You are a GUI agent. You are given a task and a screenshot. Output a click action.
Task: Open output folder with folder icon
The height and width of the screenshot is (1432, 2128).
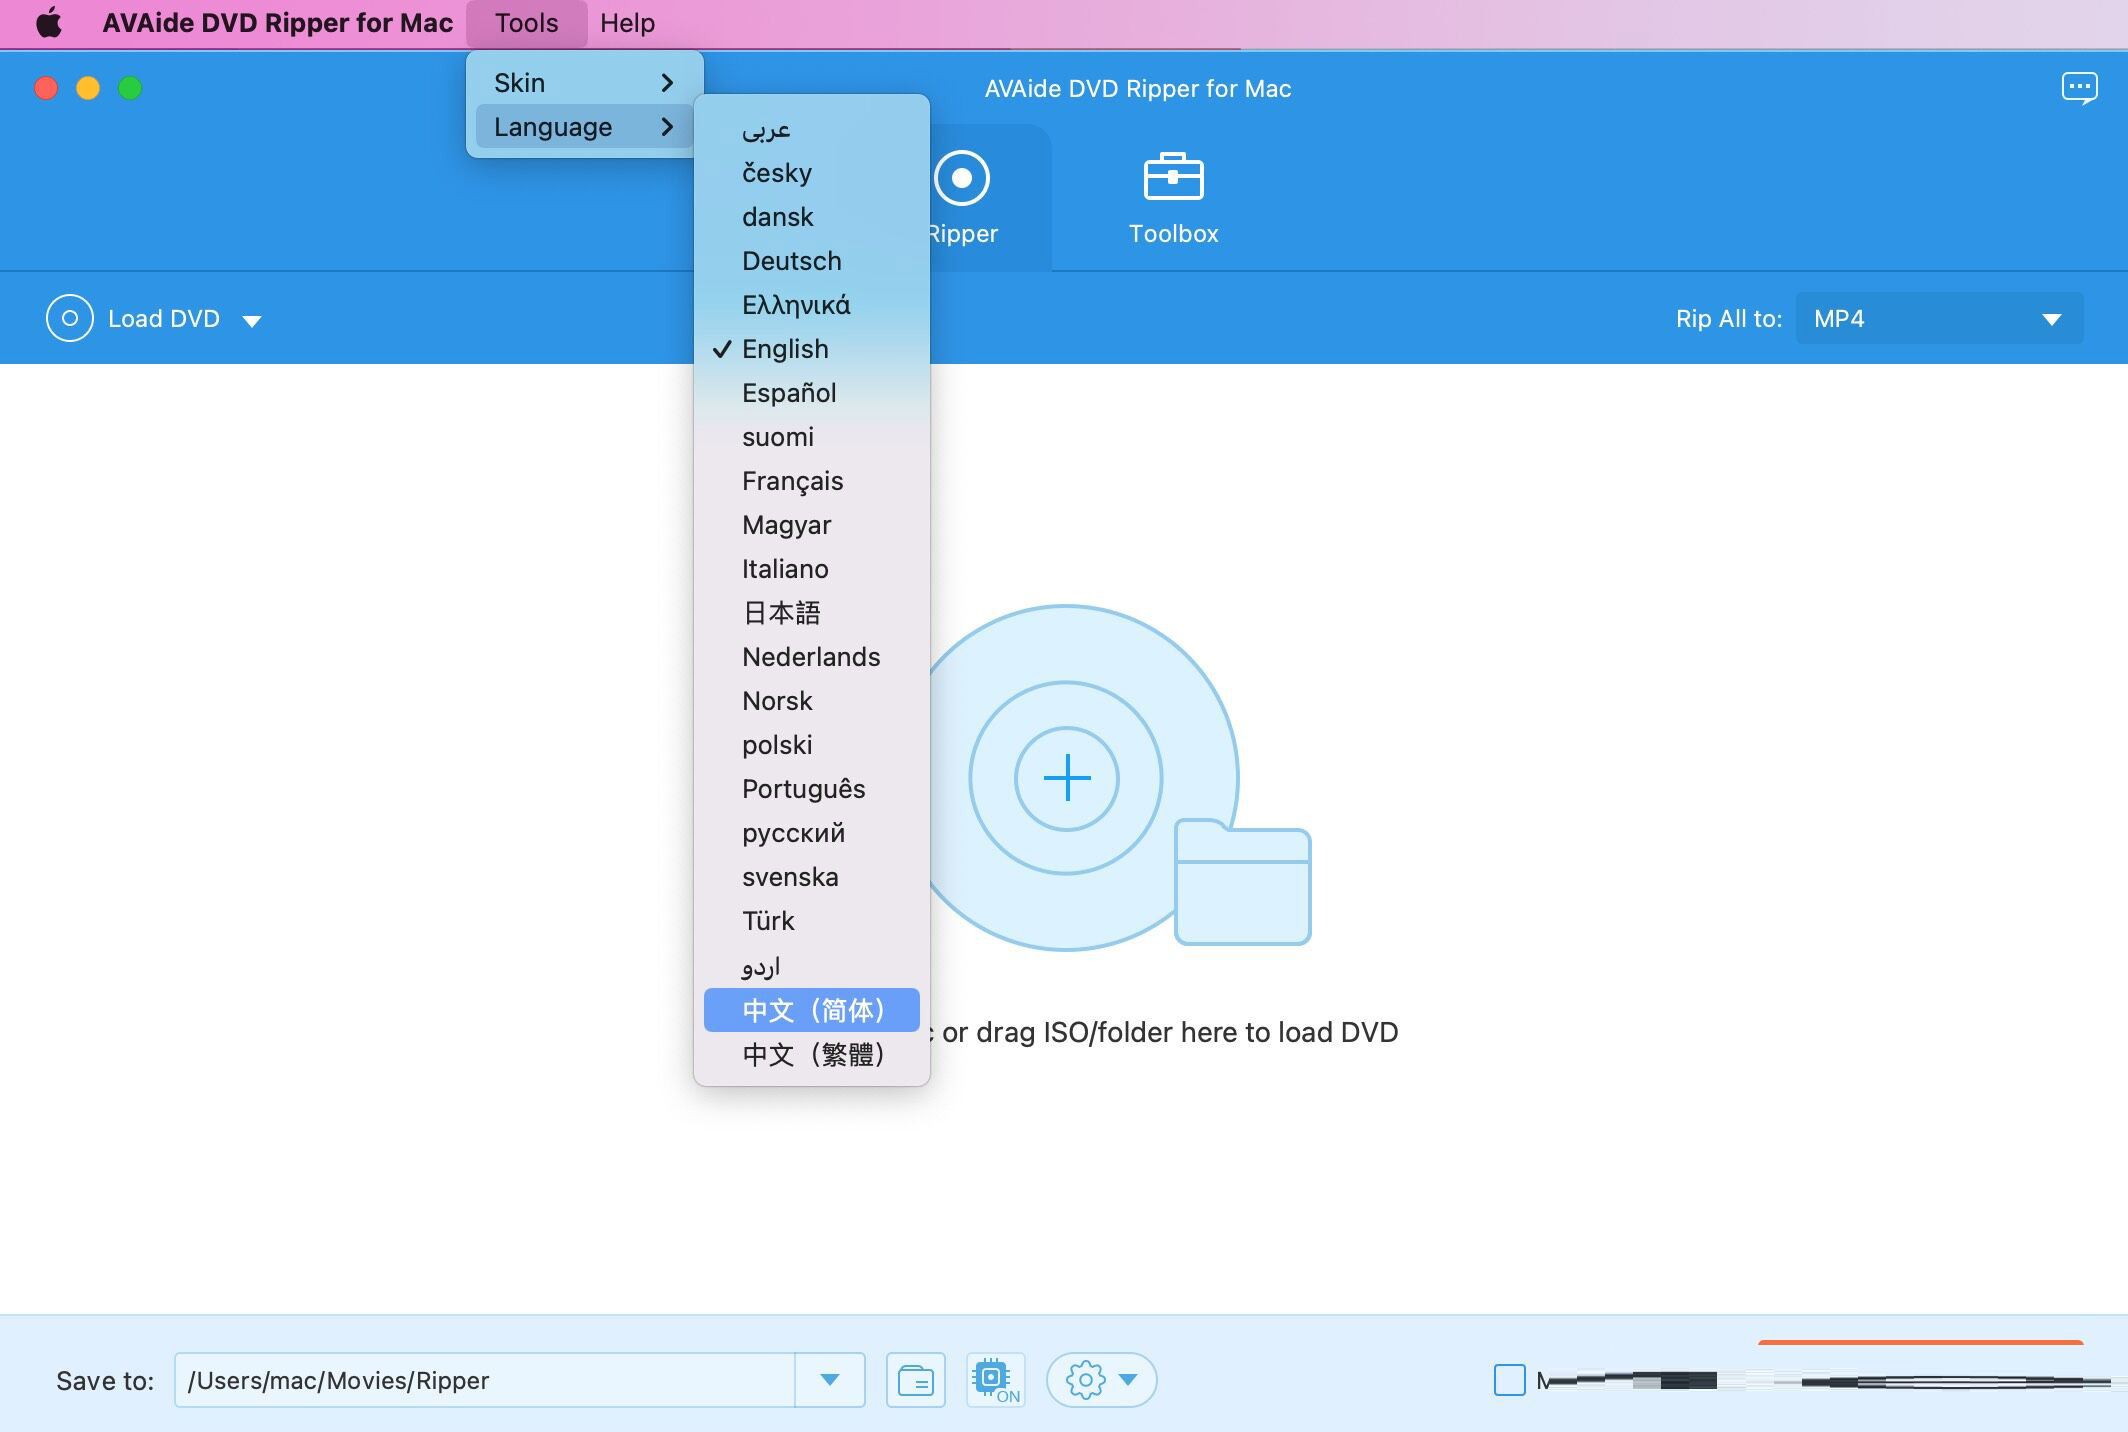pos(915,1380)
